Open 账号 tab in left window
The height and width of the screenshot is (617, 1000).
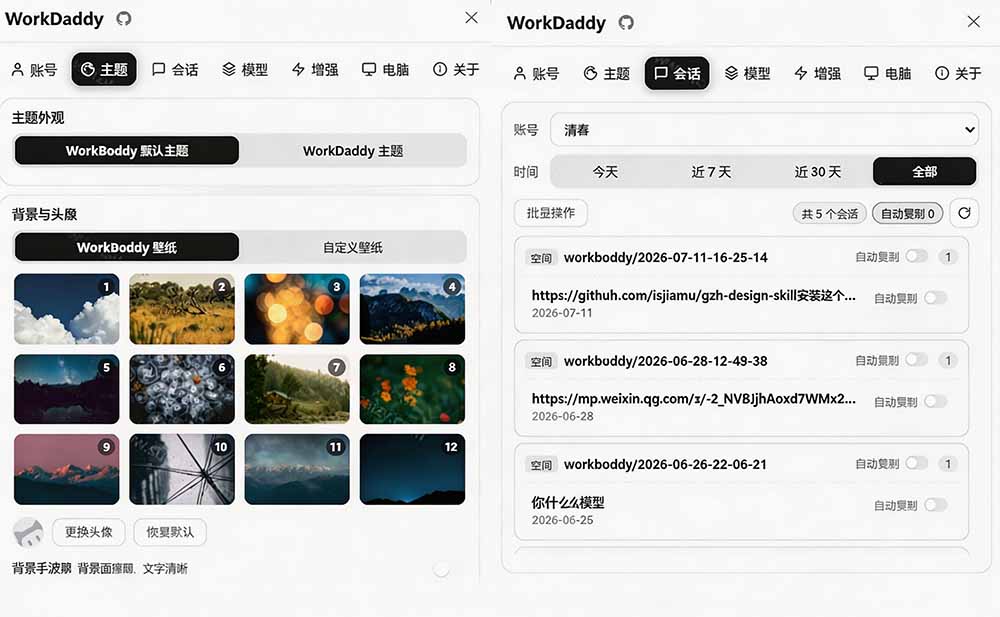pos(34,70)
